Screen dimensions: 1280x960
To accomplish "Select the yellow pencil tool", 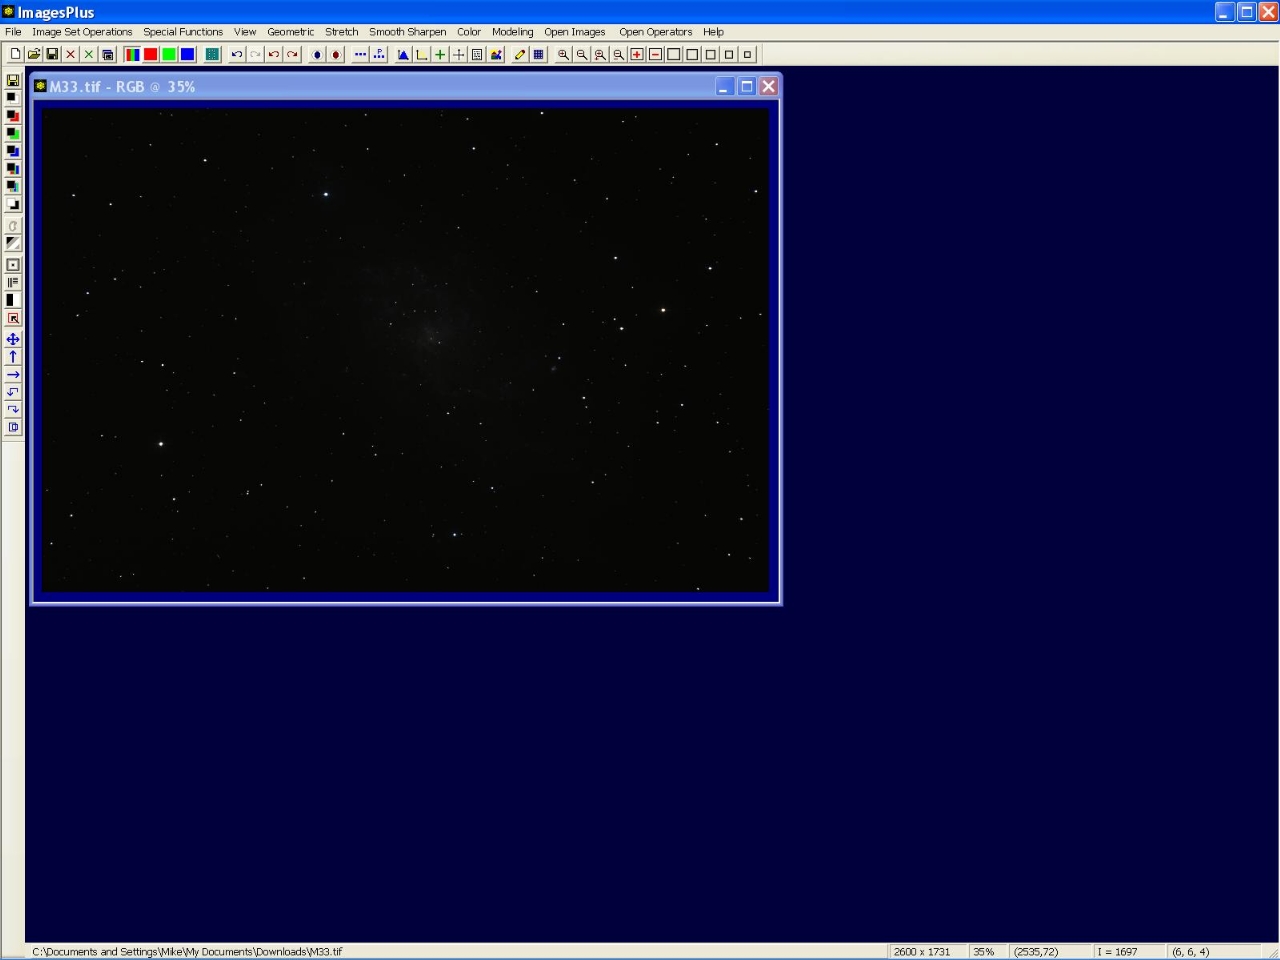I will (520, 54).
